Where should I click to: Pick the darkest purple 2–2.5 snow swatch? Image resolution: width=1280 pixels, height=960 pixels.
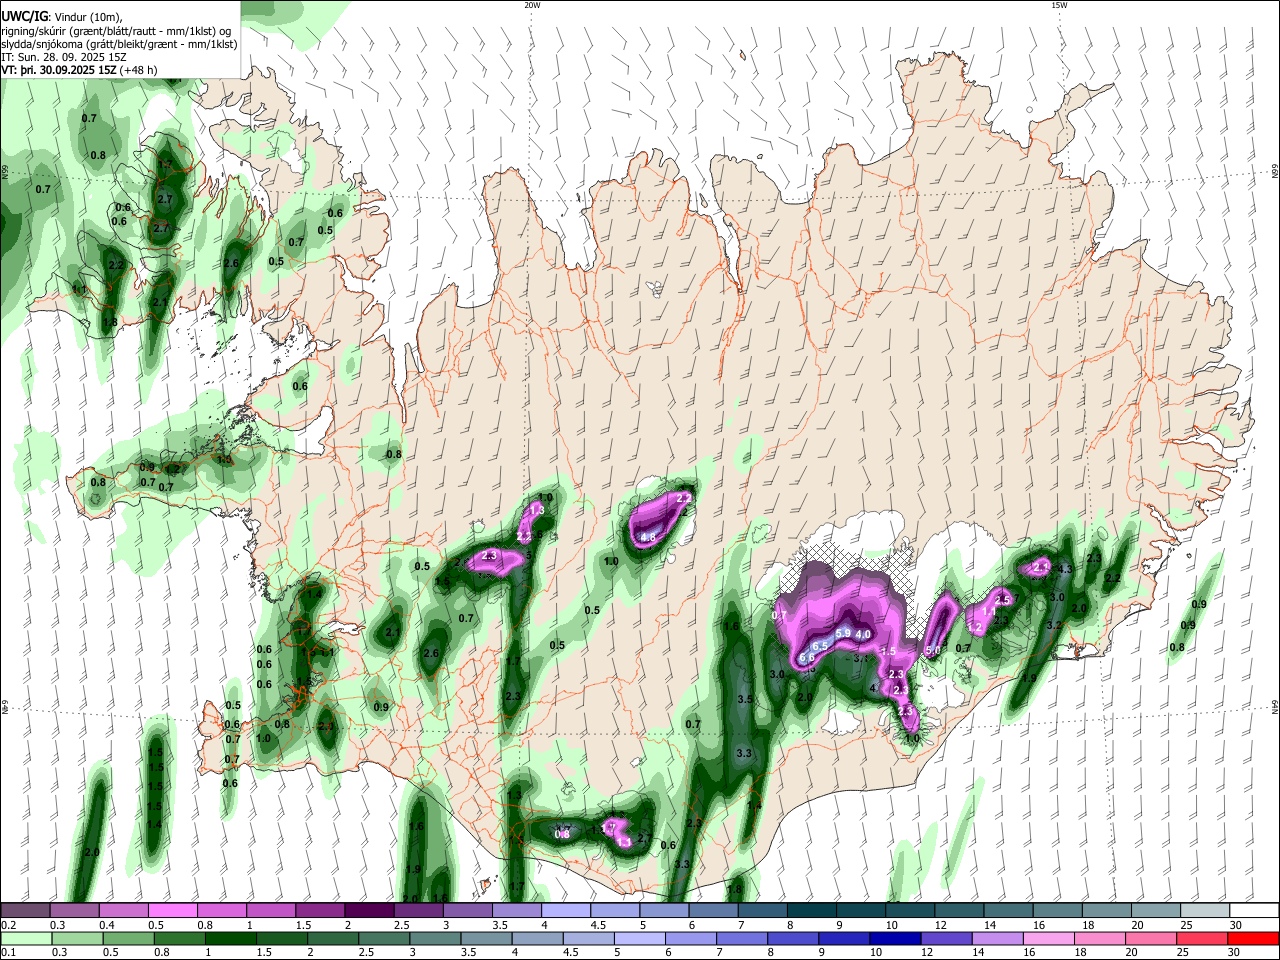tap(369, 911)
